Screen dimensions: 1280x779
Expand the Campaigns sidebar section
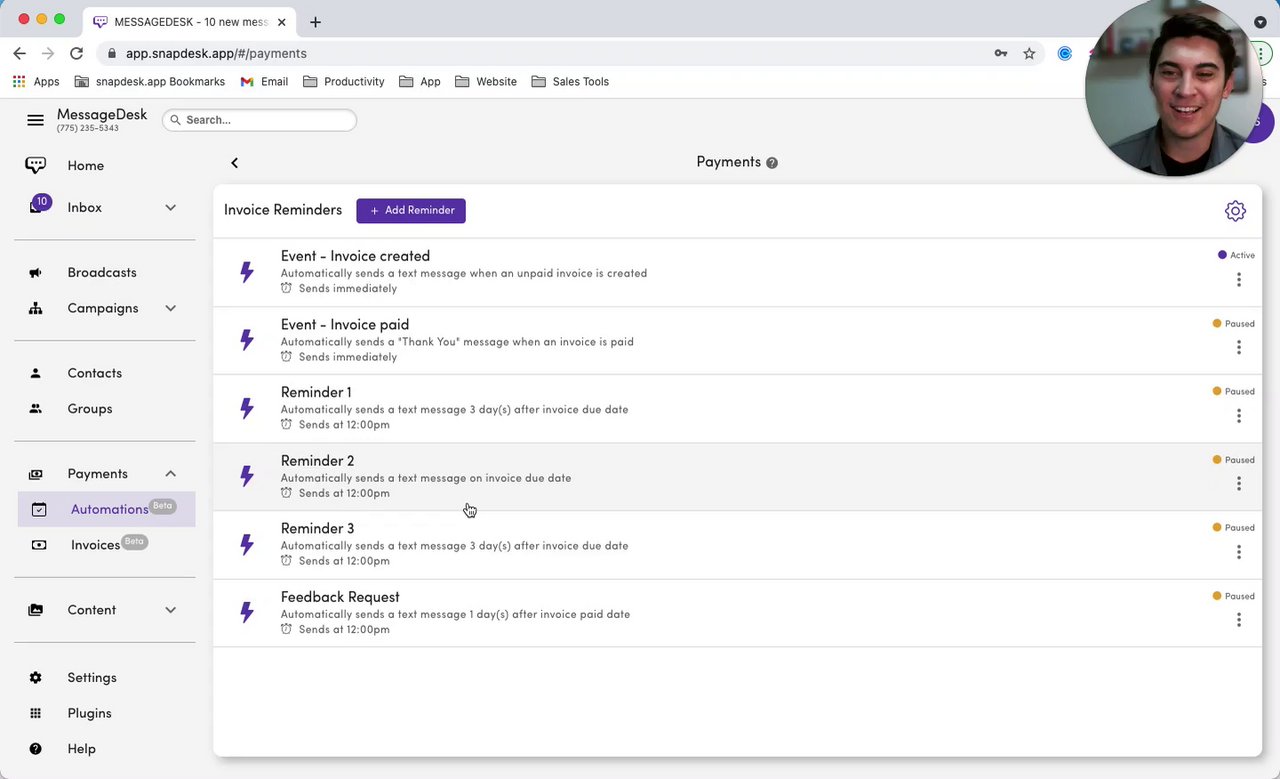pos(170,308)
